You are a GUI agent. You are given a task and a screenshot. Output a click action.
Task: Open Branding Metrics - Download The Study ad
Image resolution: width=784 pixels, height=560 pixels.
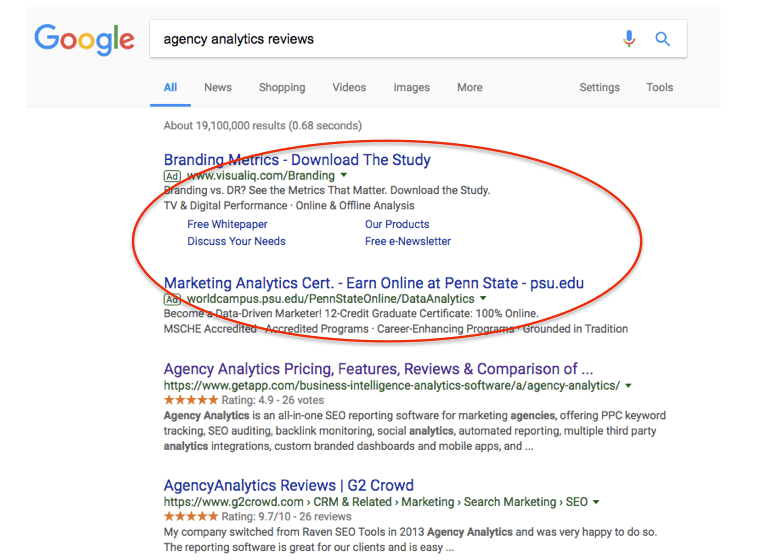[x=297, y=160]
